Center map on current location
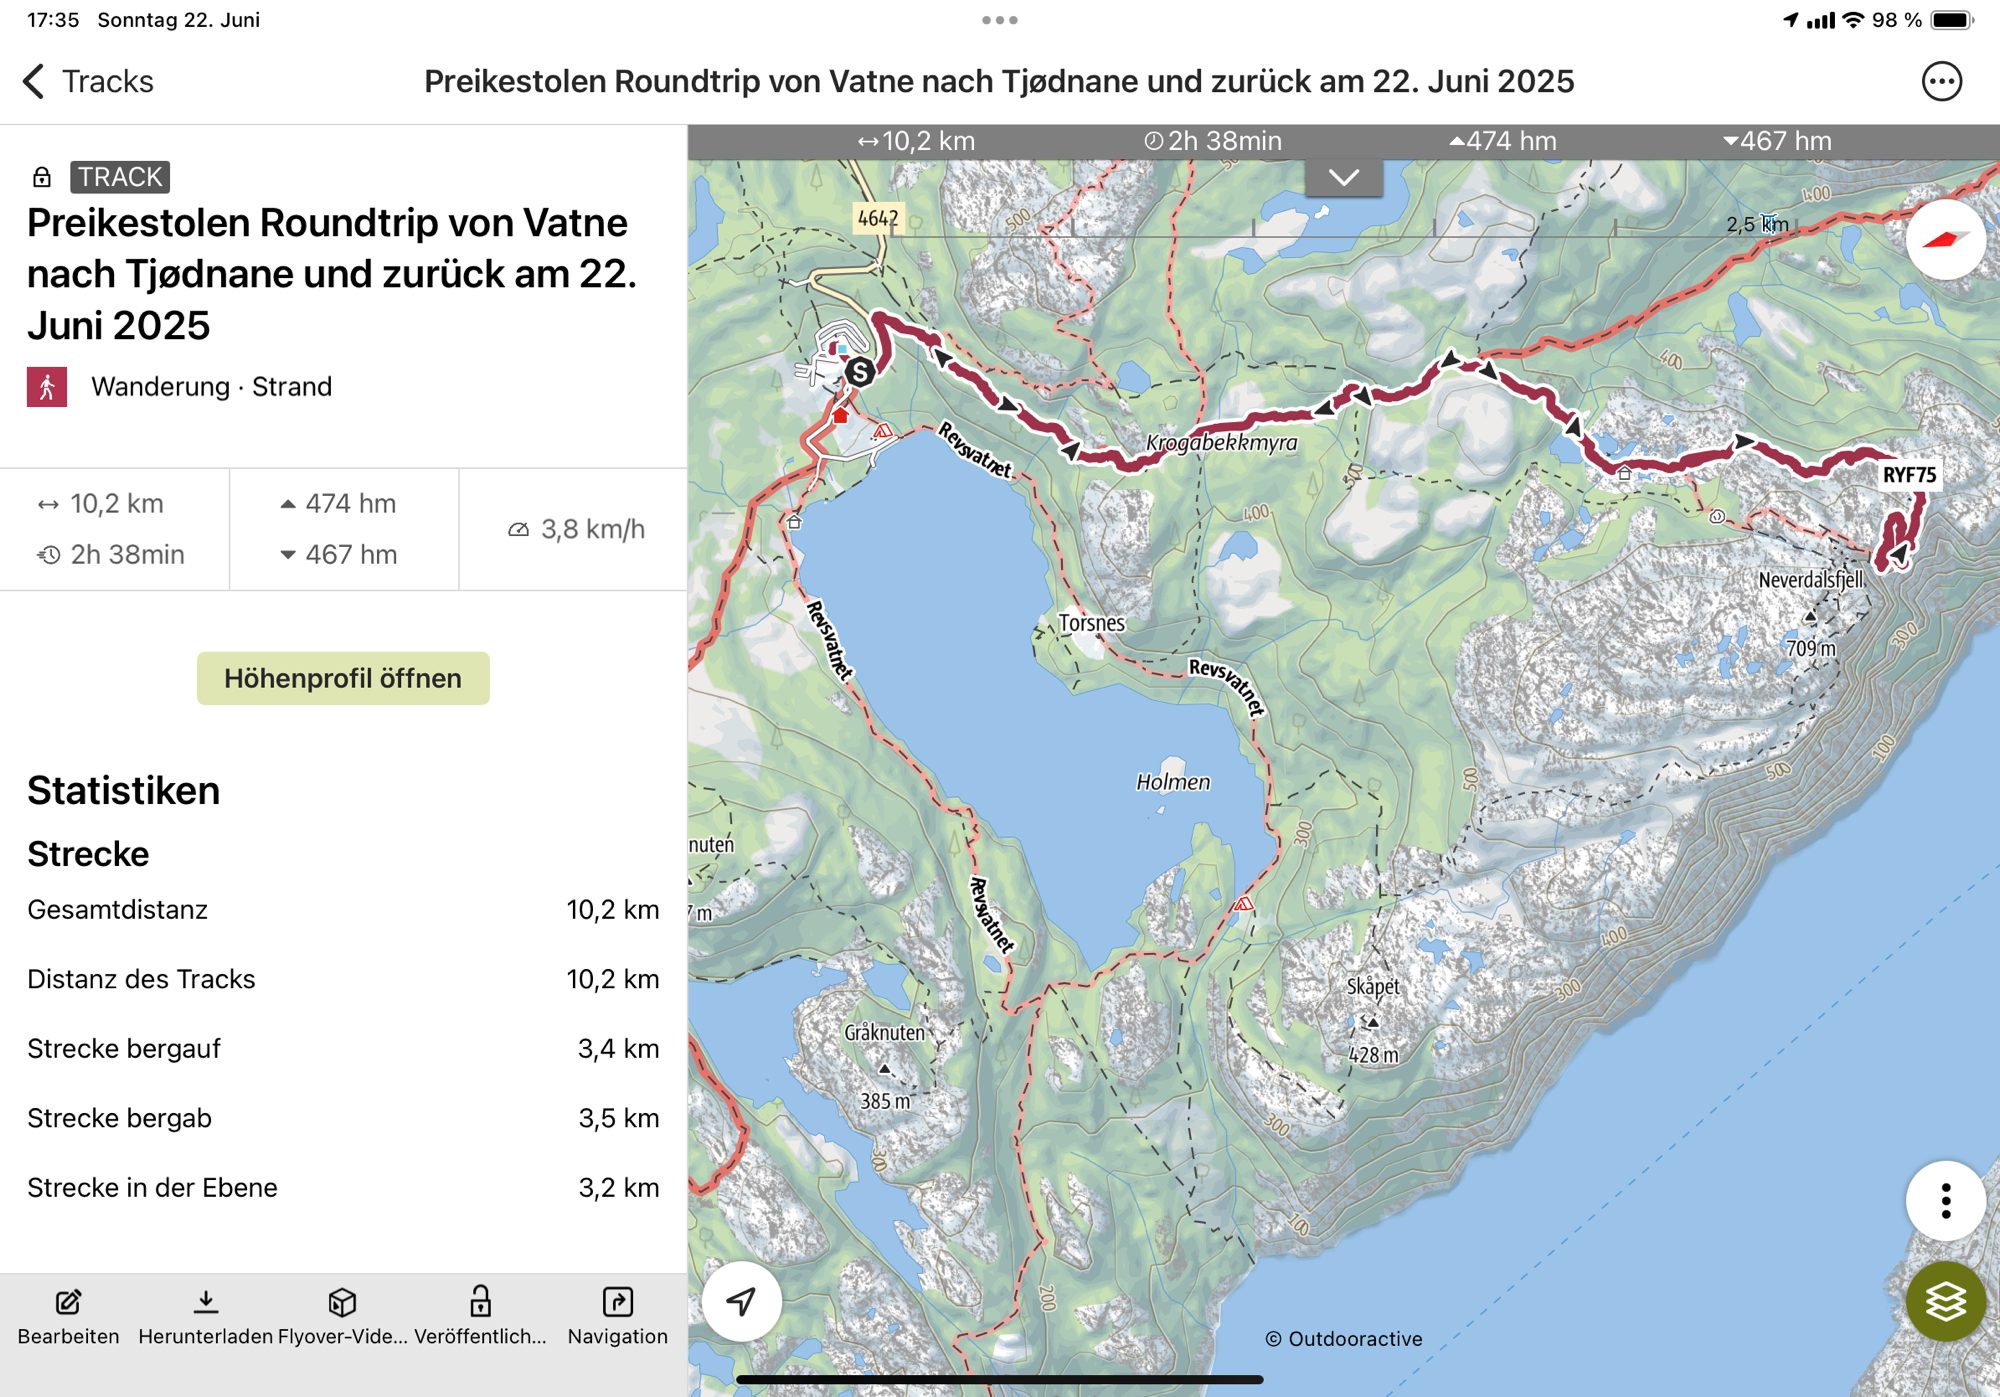 741,1301
